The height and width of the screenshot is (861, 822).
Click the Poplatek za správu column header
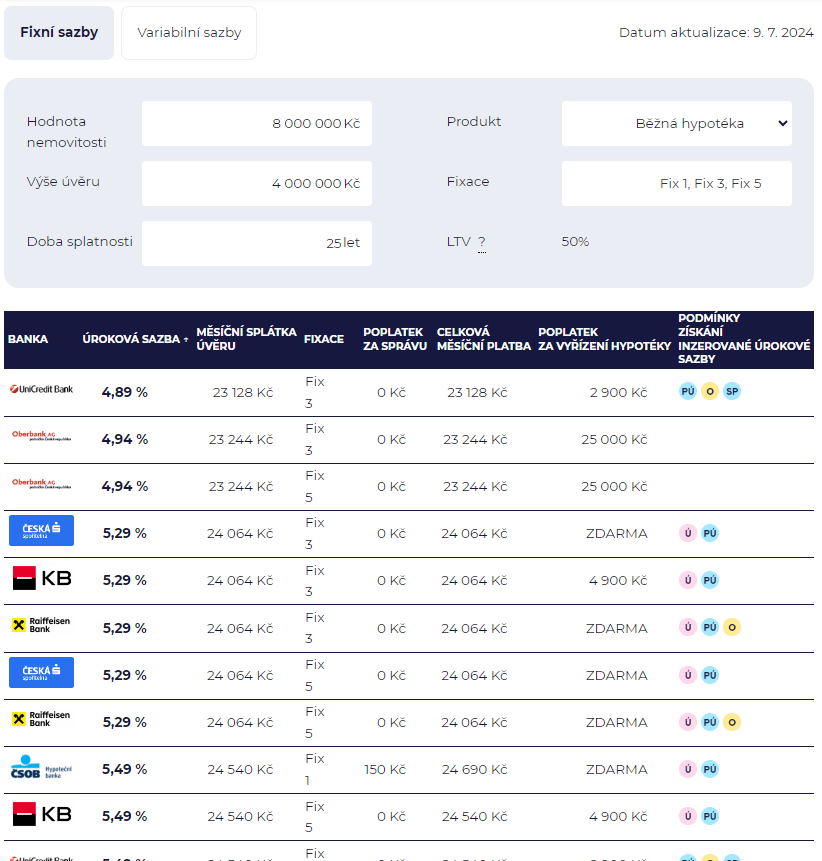pos(395,339)
